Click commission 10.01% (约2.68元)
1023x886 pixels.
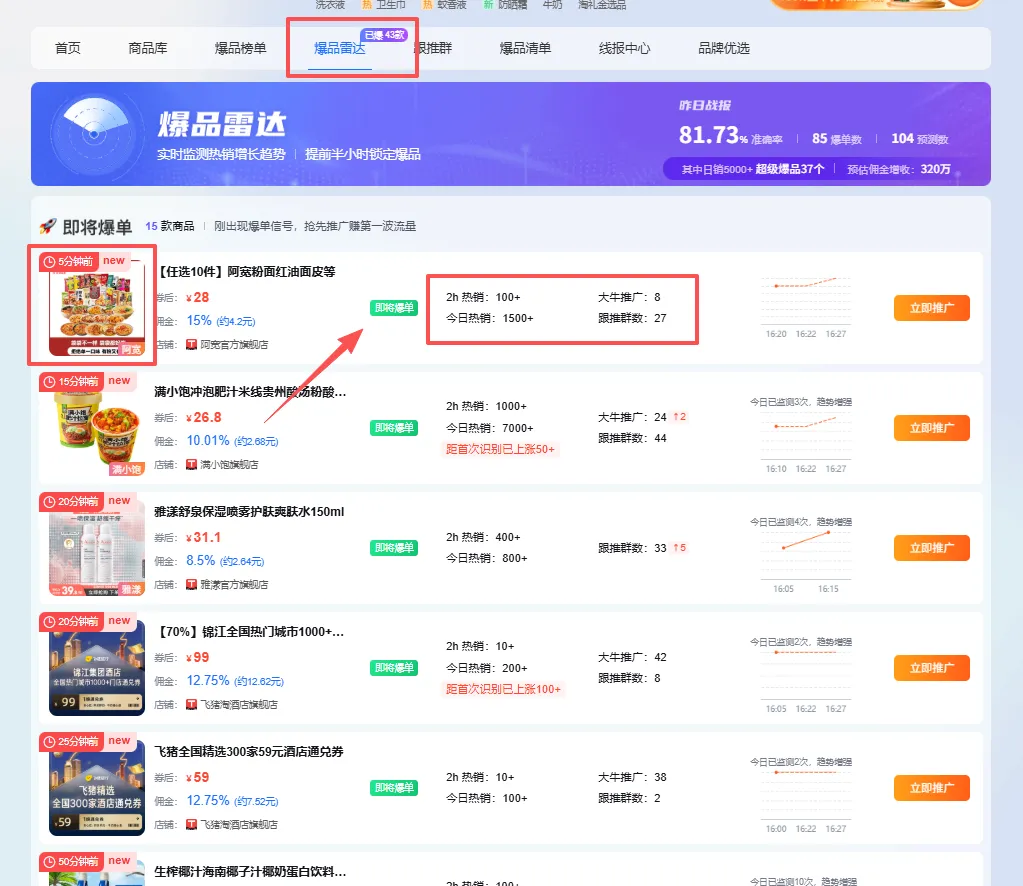232,440
